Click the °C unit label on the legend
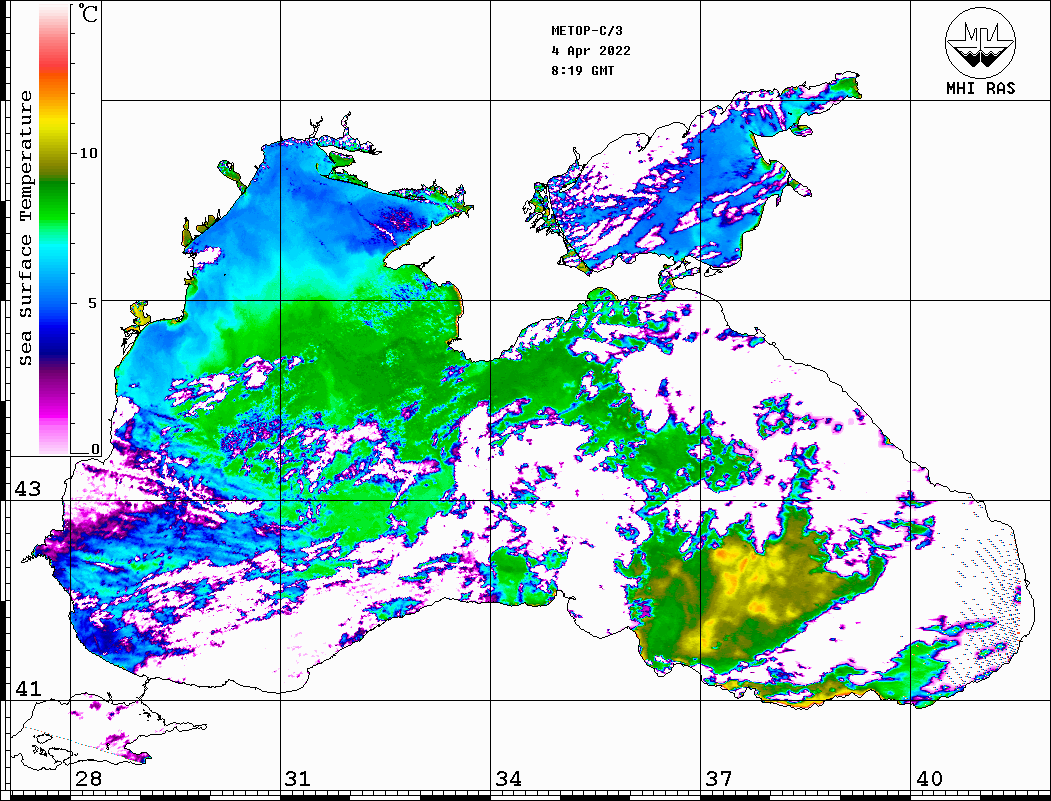This screenshot has width=1051, height=801. tap(88, 13)
